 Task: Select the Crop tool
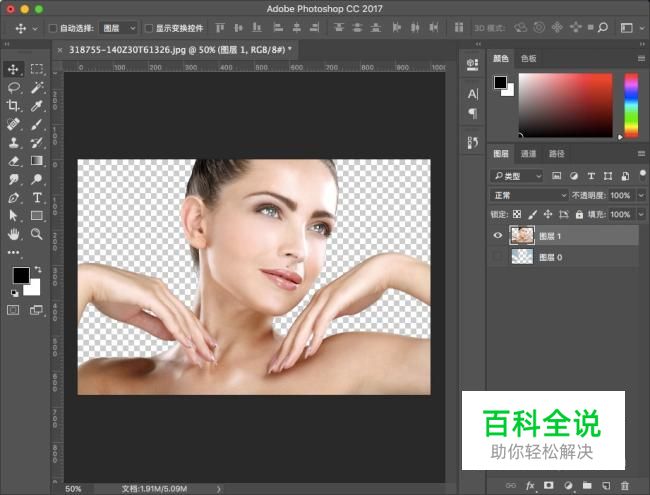point(13,106)
